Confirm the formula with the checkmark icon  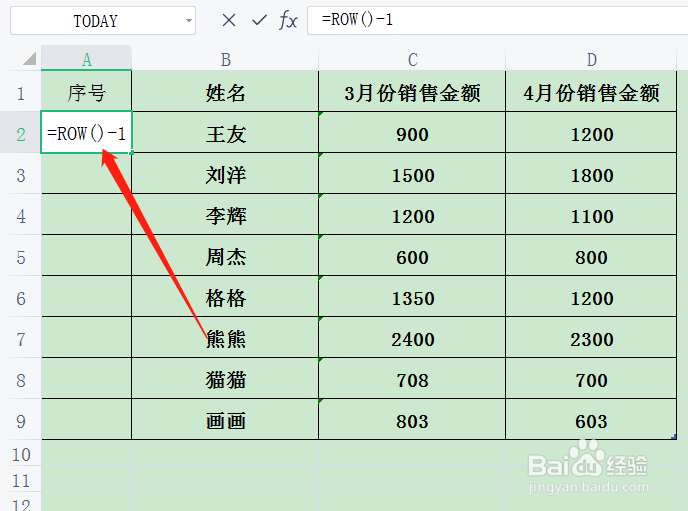(x=259, y=20)
